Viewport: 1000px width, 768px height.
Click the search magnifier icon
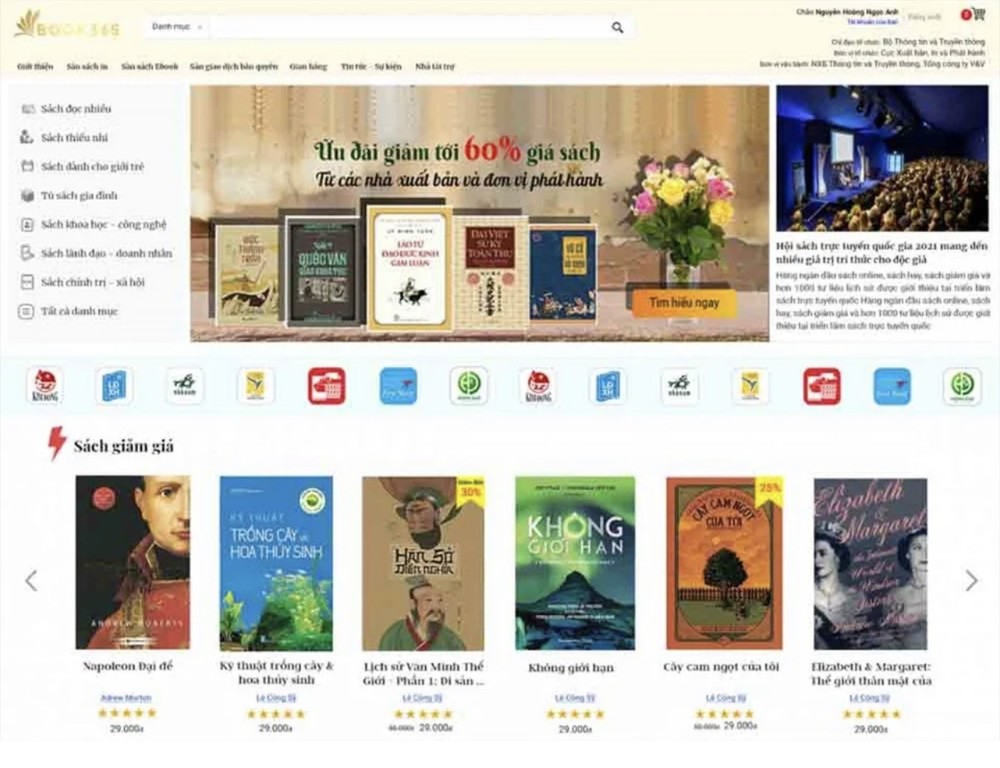click(617, 27)
